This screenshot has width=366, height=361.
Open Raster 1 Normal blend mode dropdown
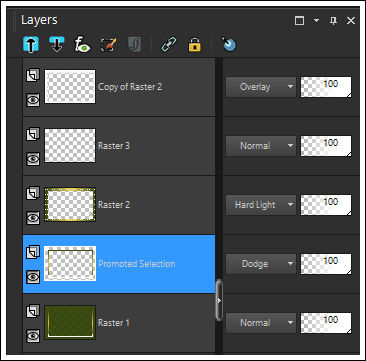click(261, 323)
